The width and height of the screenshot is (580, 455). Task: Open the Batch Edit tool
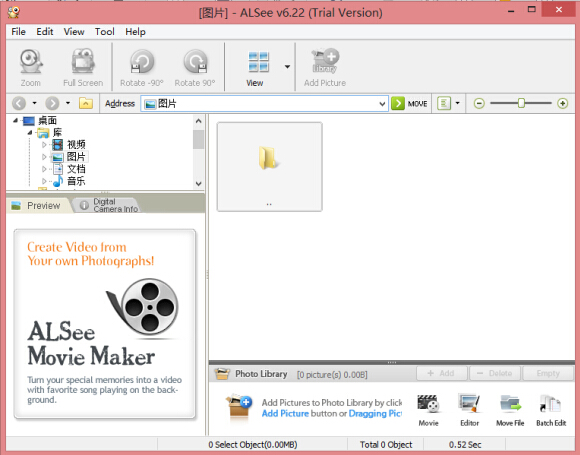click(x=551, y=411)
